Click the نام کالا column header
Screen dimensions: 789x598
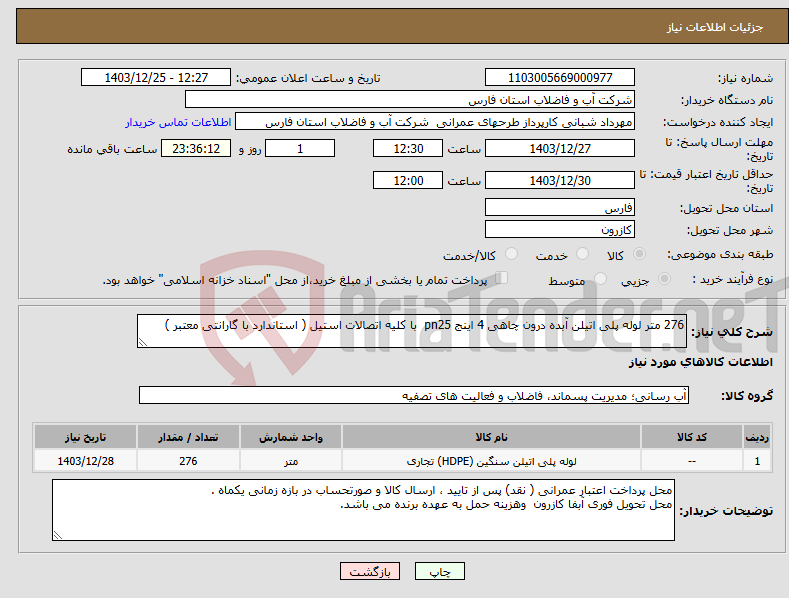coord(491,437)
